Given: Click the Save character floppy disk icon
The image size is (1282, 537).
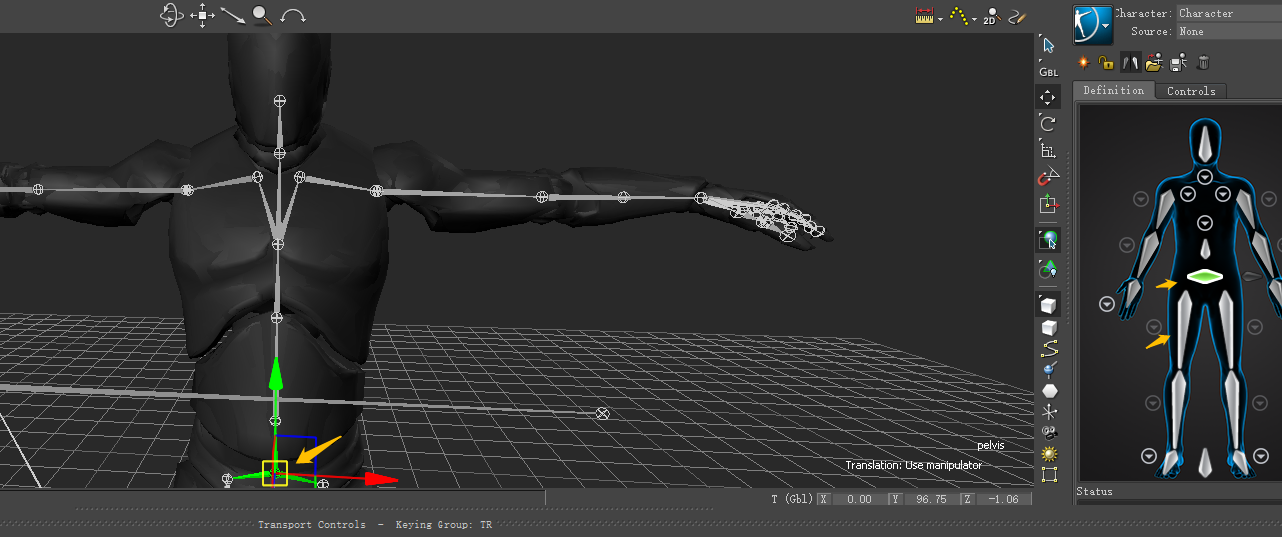Looking at the screenshot, I should [x=1179, y=63].
